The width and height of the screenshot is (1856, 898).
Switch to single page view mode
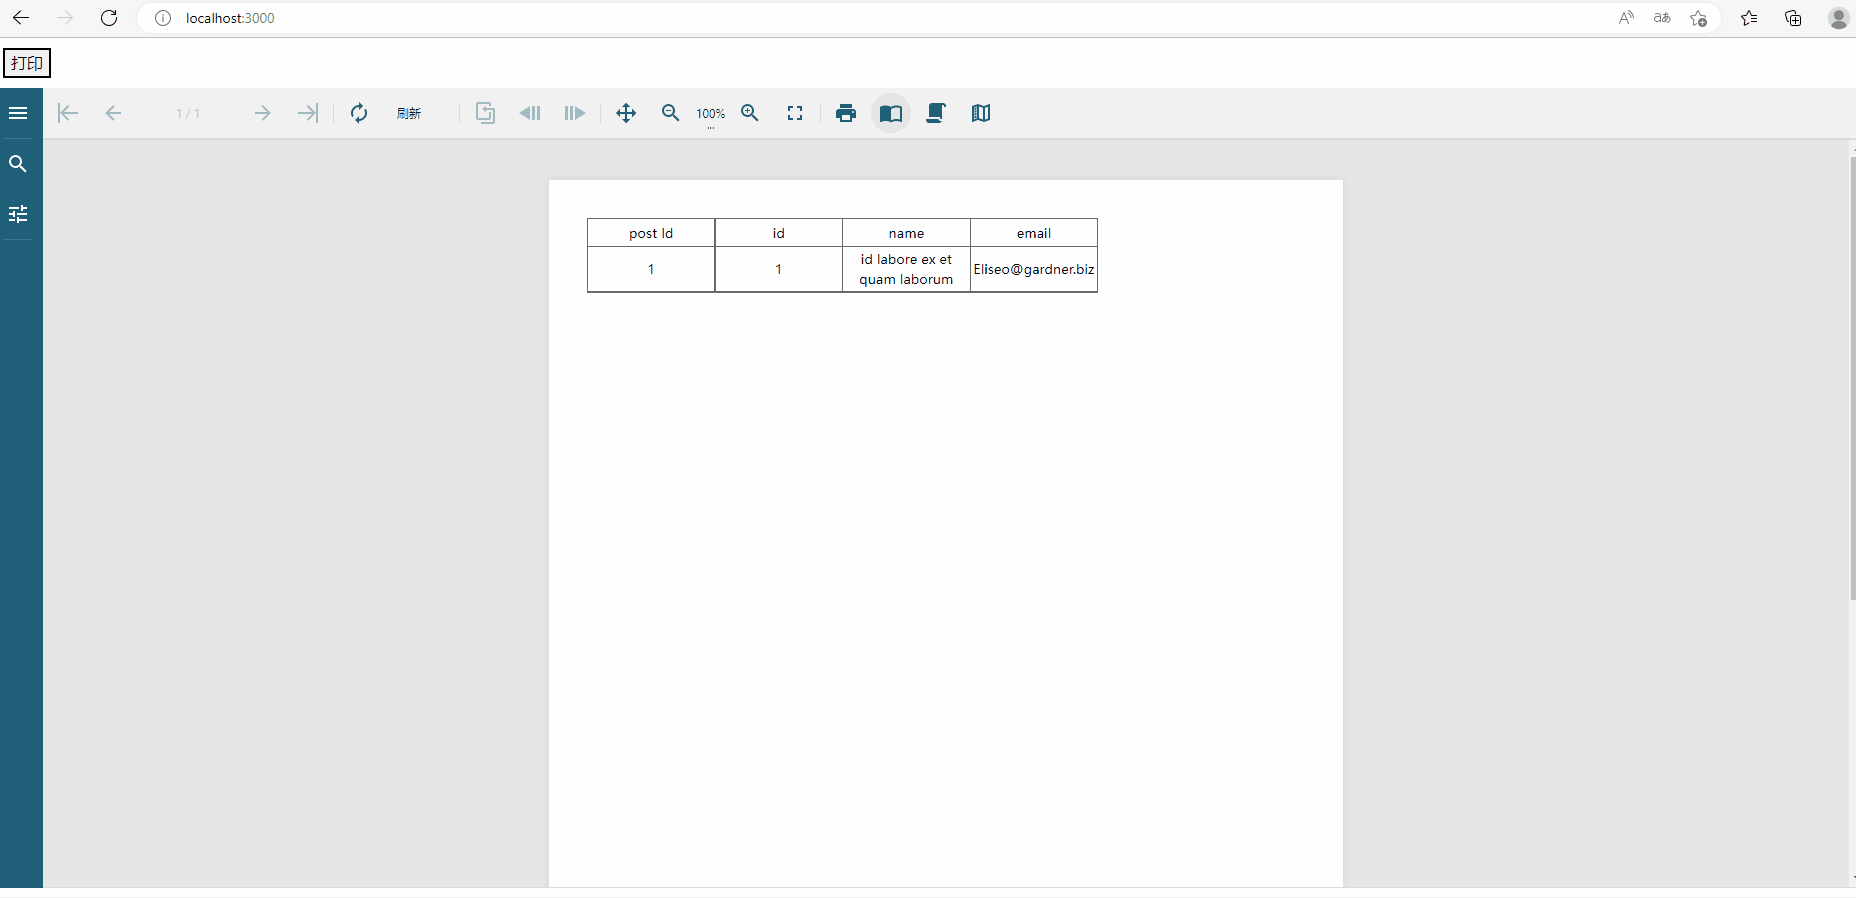[x=891, y=113]
